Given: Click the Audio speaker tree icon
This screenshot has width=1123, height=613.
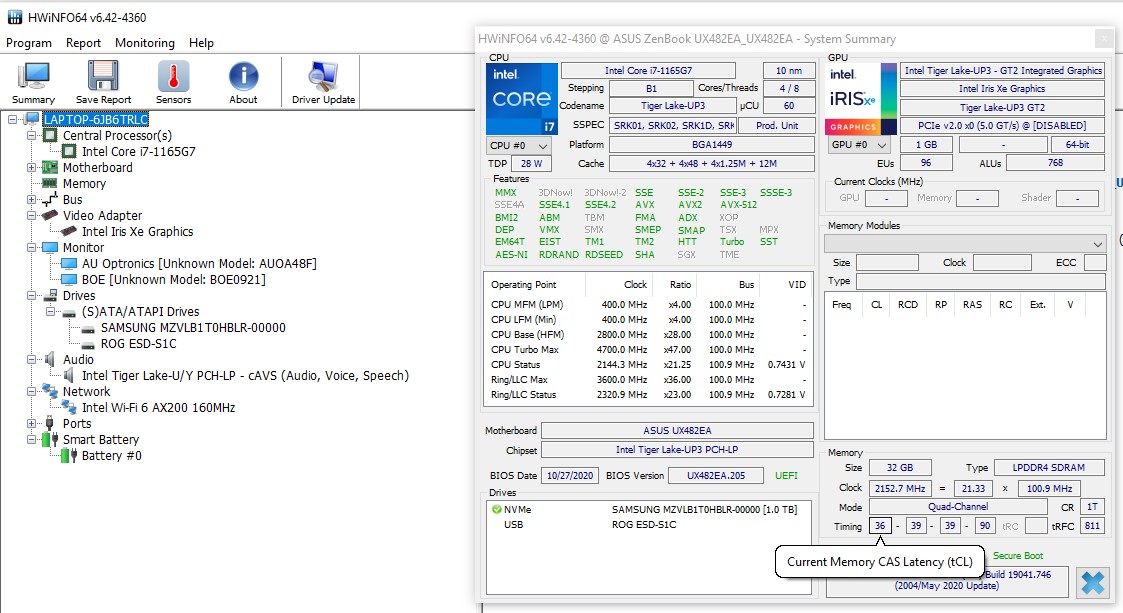Looking at the screenshot, I should point(50,359).
